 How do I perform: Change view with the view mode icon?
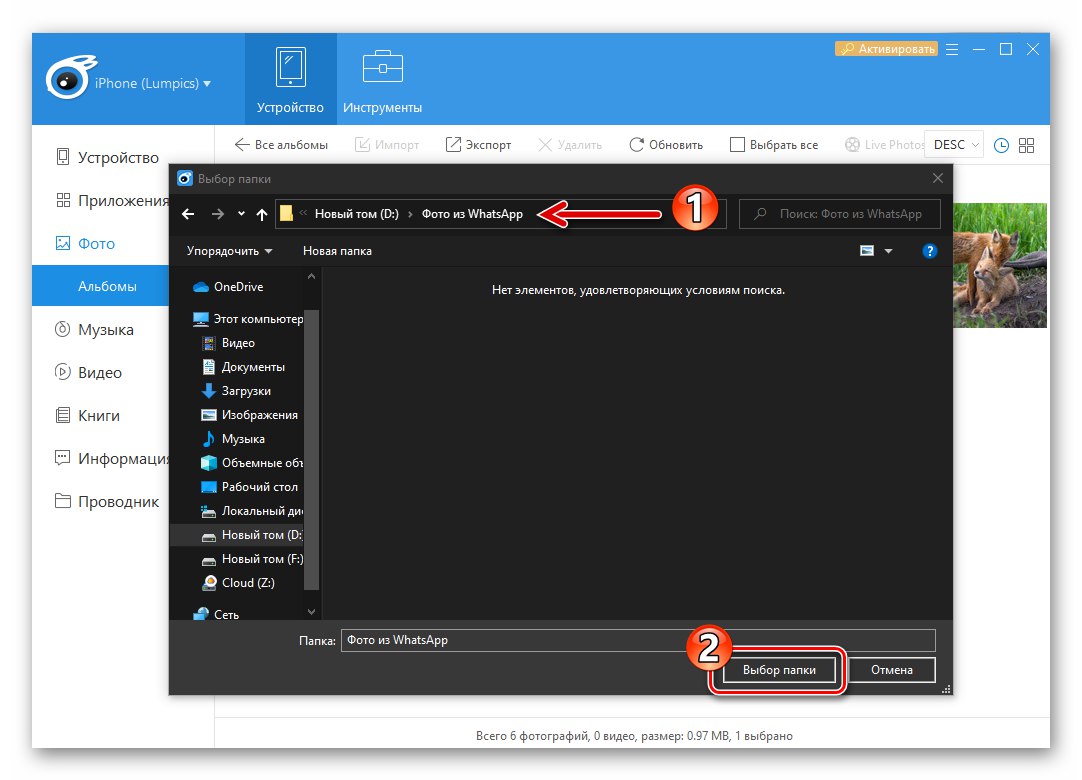coord(867,251)
